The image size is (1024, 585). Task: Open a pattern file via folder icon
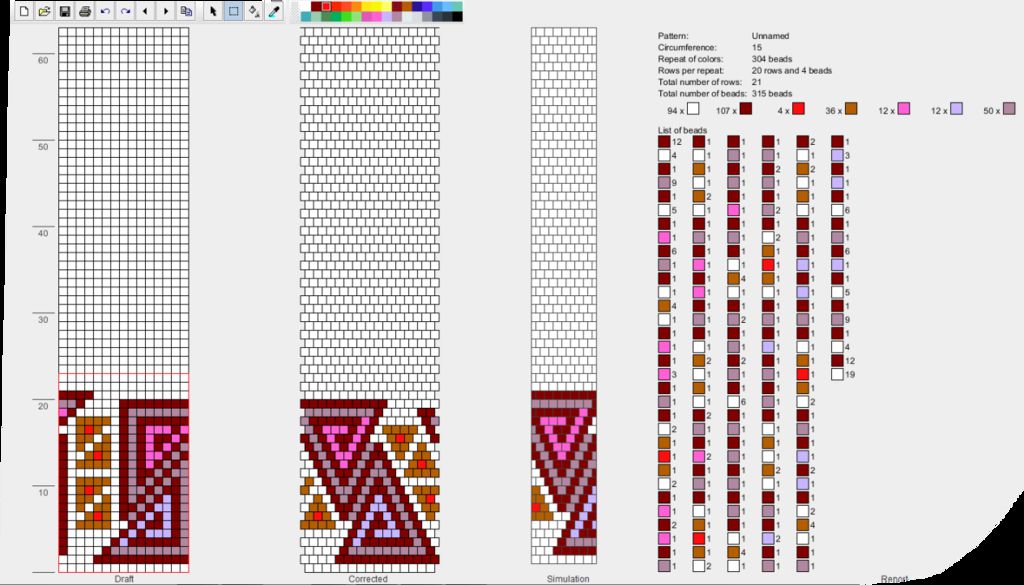pos(44,12)
